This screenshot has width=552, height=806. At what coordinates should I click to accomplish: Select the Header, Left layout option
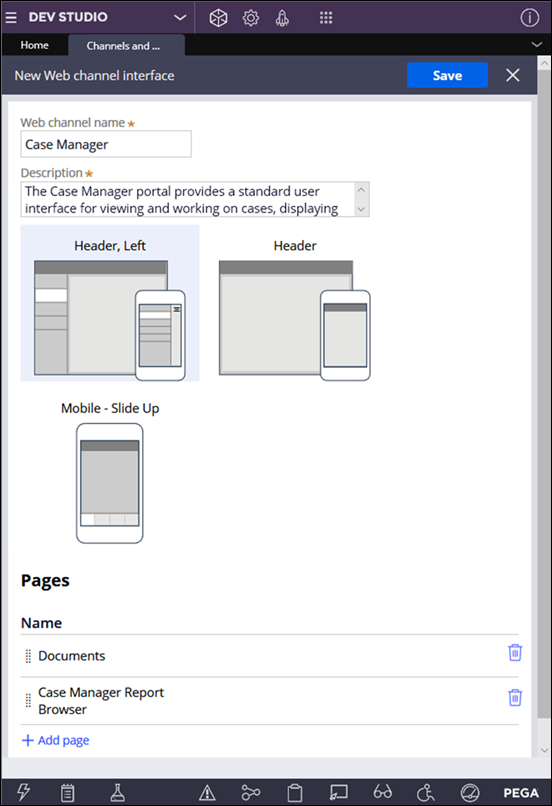click(x=110, y=303)
